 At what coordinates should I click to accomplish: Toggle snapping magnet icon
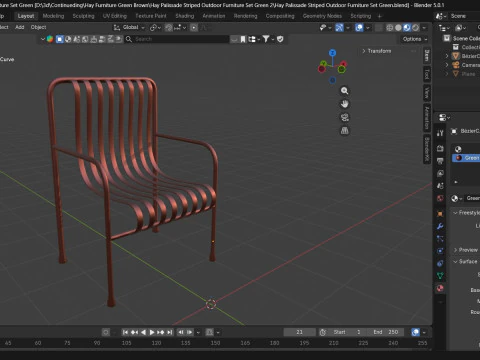(169, 28)
